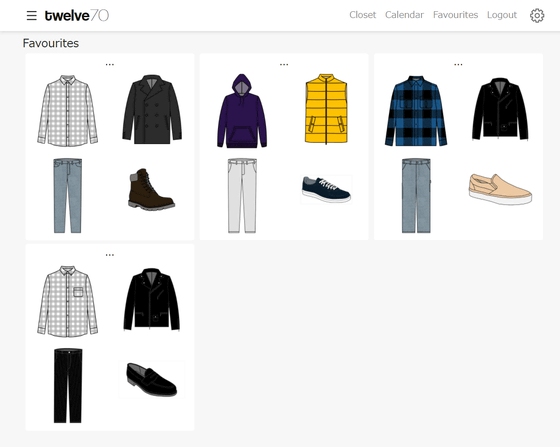
Task: Click the twelve70 logo
Action: coord(76,15)
